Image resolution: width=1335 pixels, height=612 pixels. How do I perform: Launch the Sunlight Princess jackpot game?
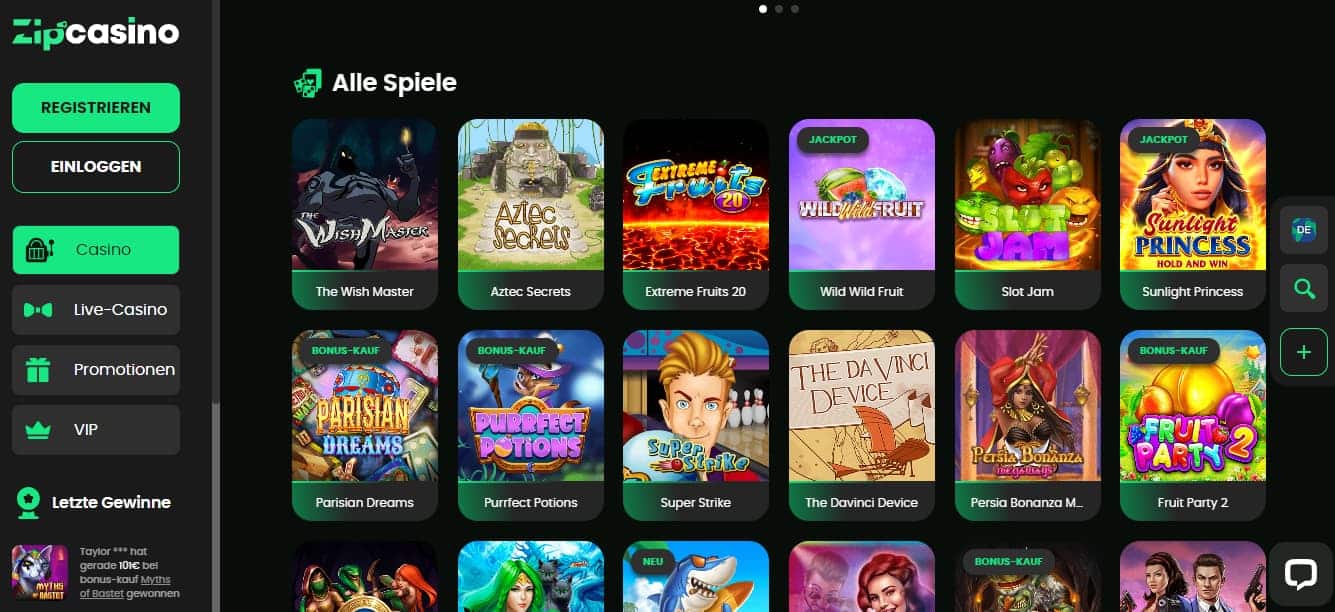1193,215
